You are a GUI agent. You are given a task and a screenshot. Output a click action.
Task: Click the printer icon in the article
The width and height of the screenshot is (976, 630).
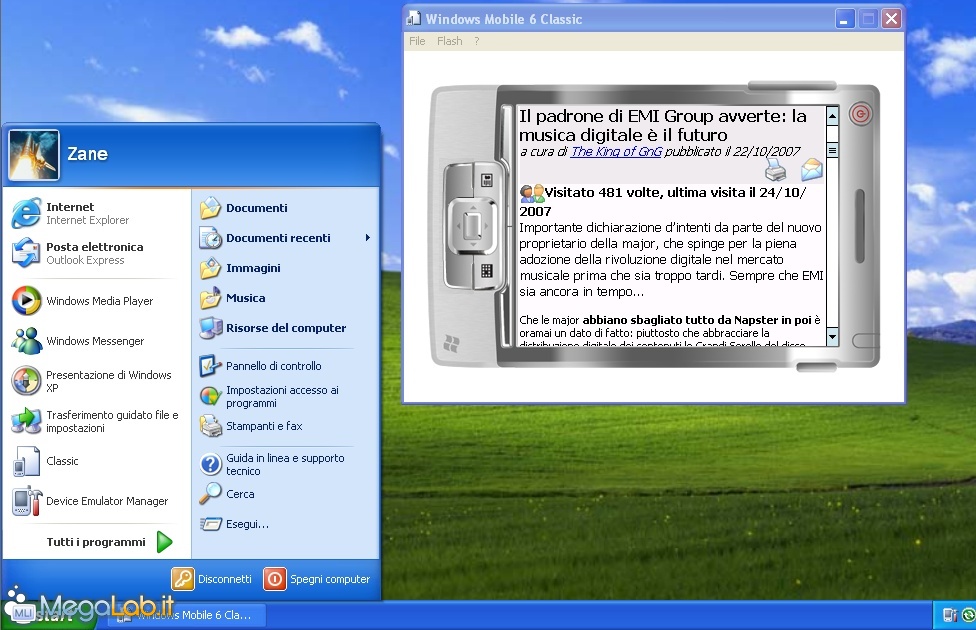coord(775,169)
